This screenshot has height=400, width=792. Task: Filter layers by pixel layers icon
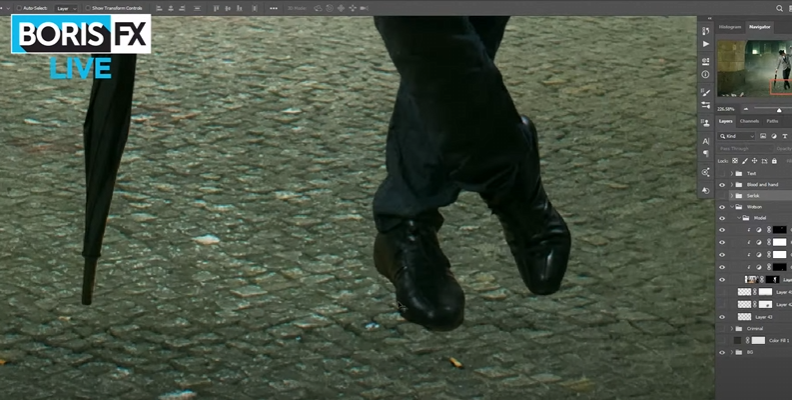coord(763,136)
